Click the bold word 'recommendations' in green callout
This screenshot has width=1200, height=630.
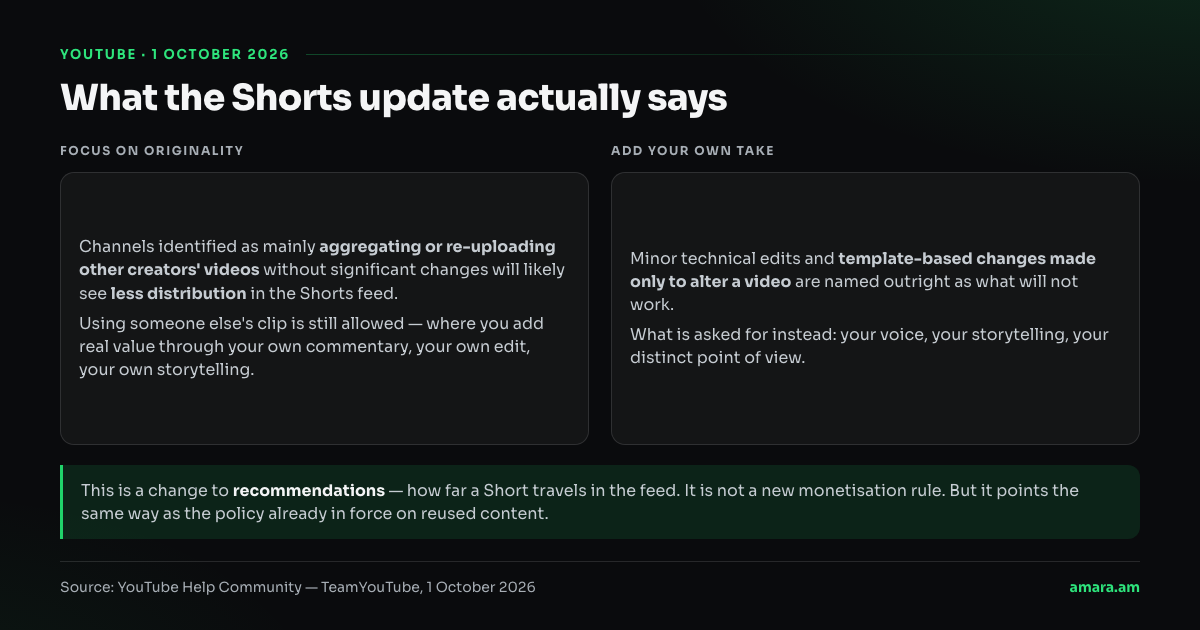click(x=308, y=491)
